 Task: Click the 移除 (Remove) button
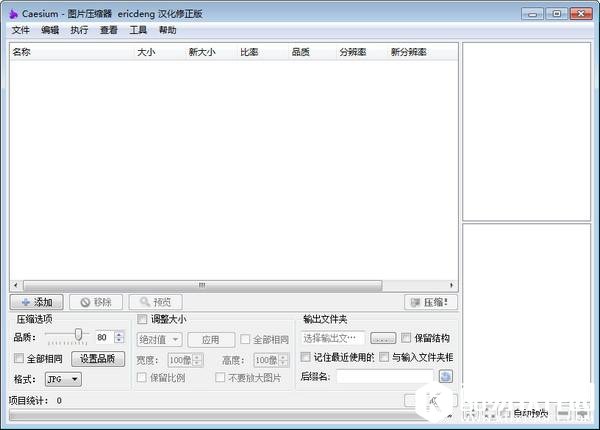click(96, 302)
